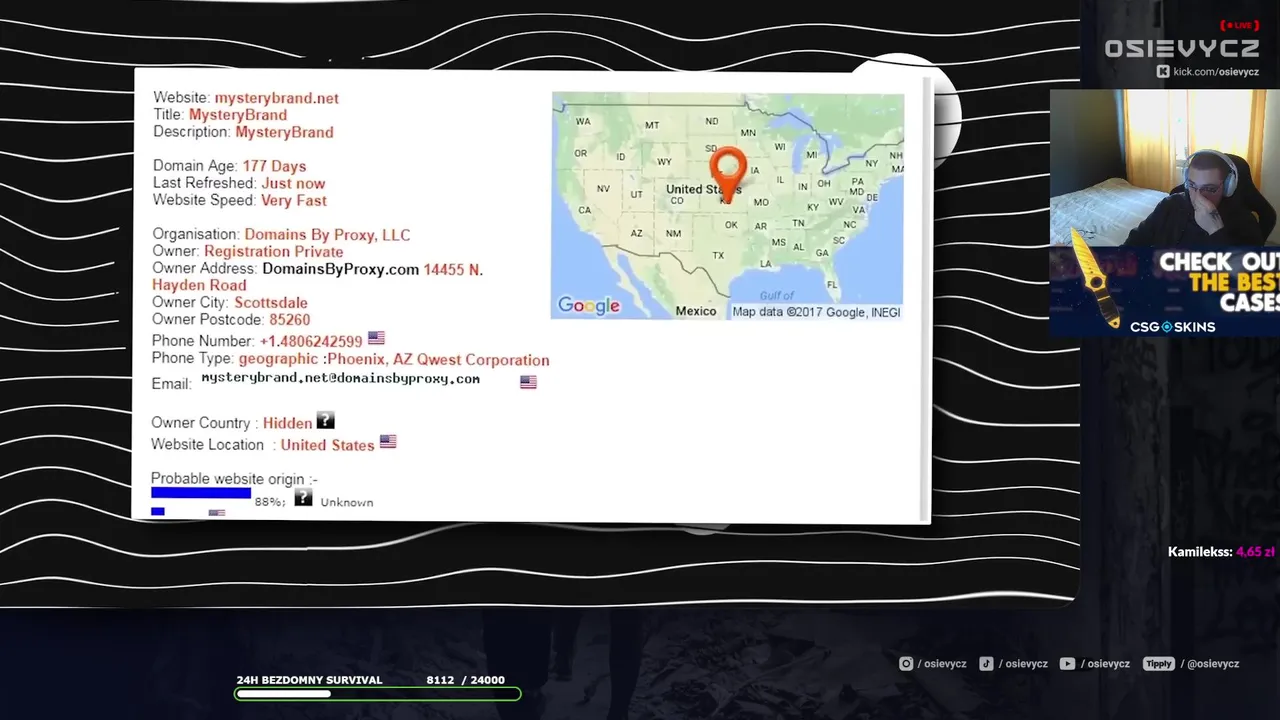
Task: Click the 'Just now' last refreshed value
Action: point(293,183)
